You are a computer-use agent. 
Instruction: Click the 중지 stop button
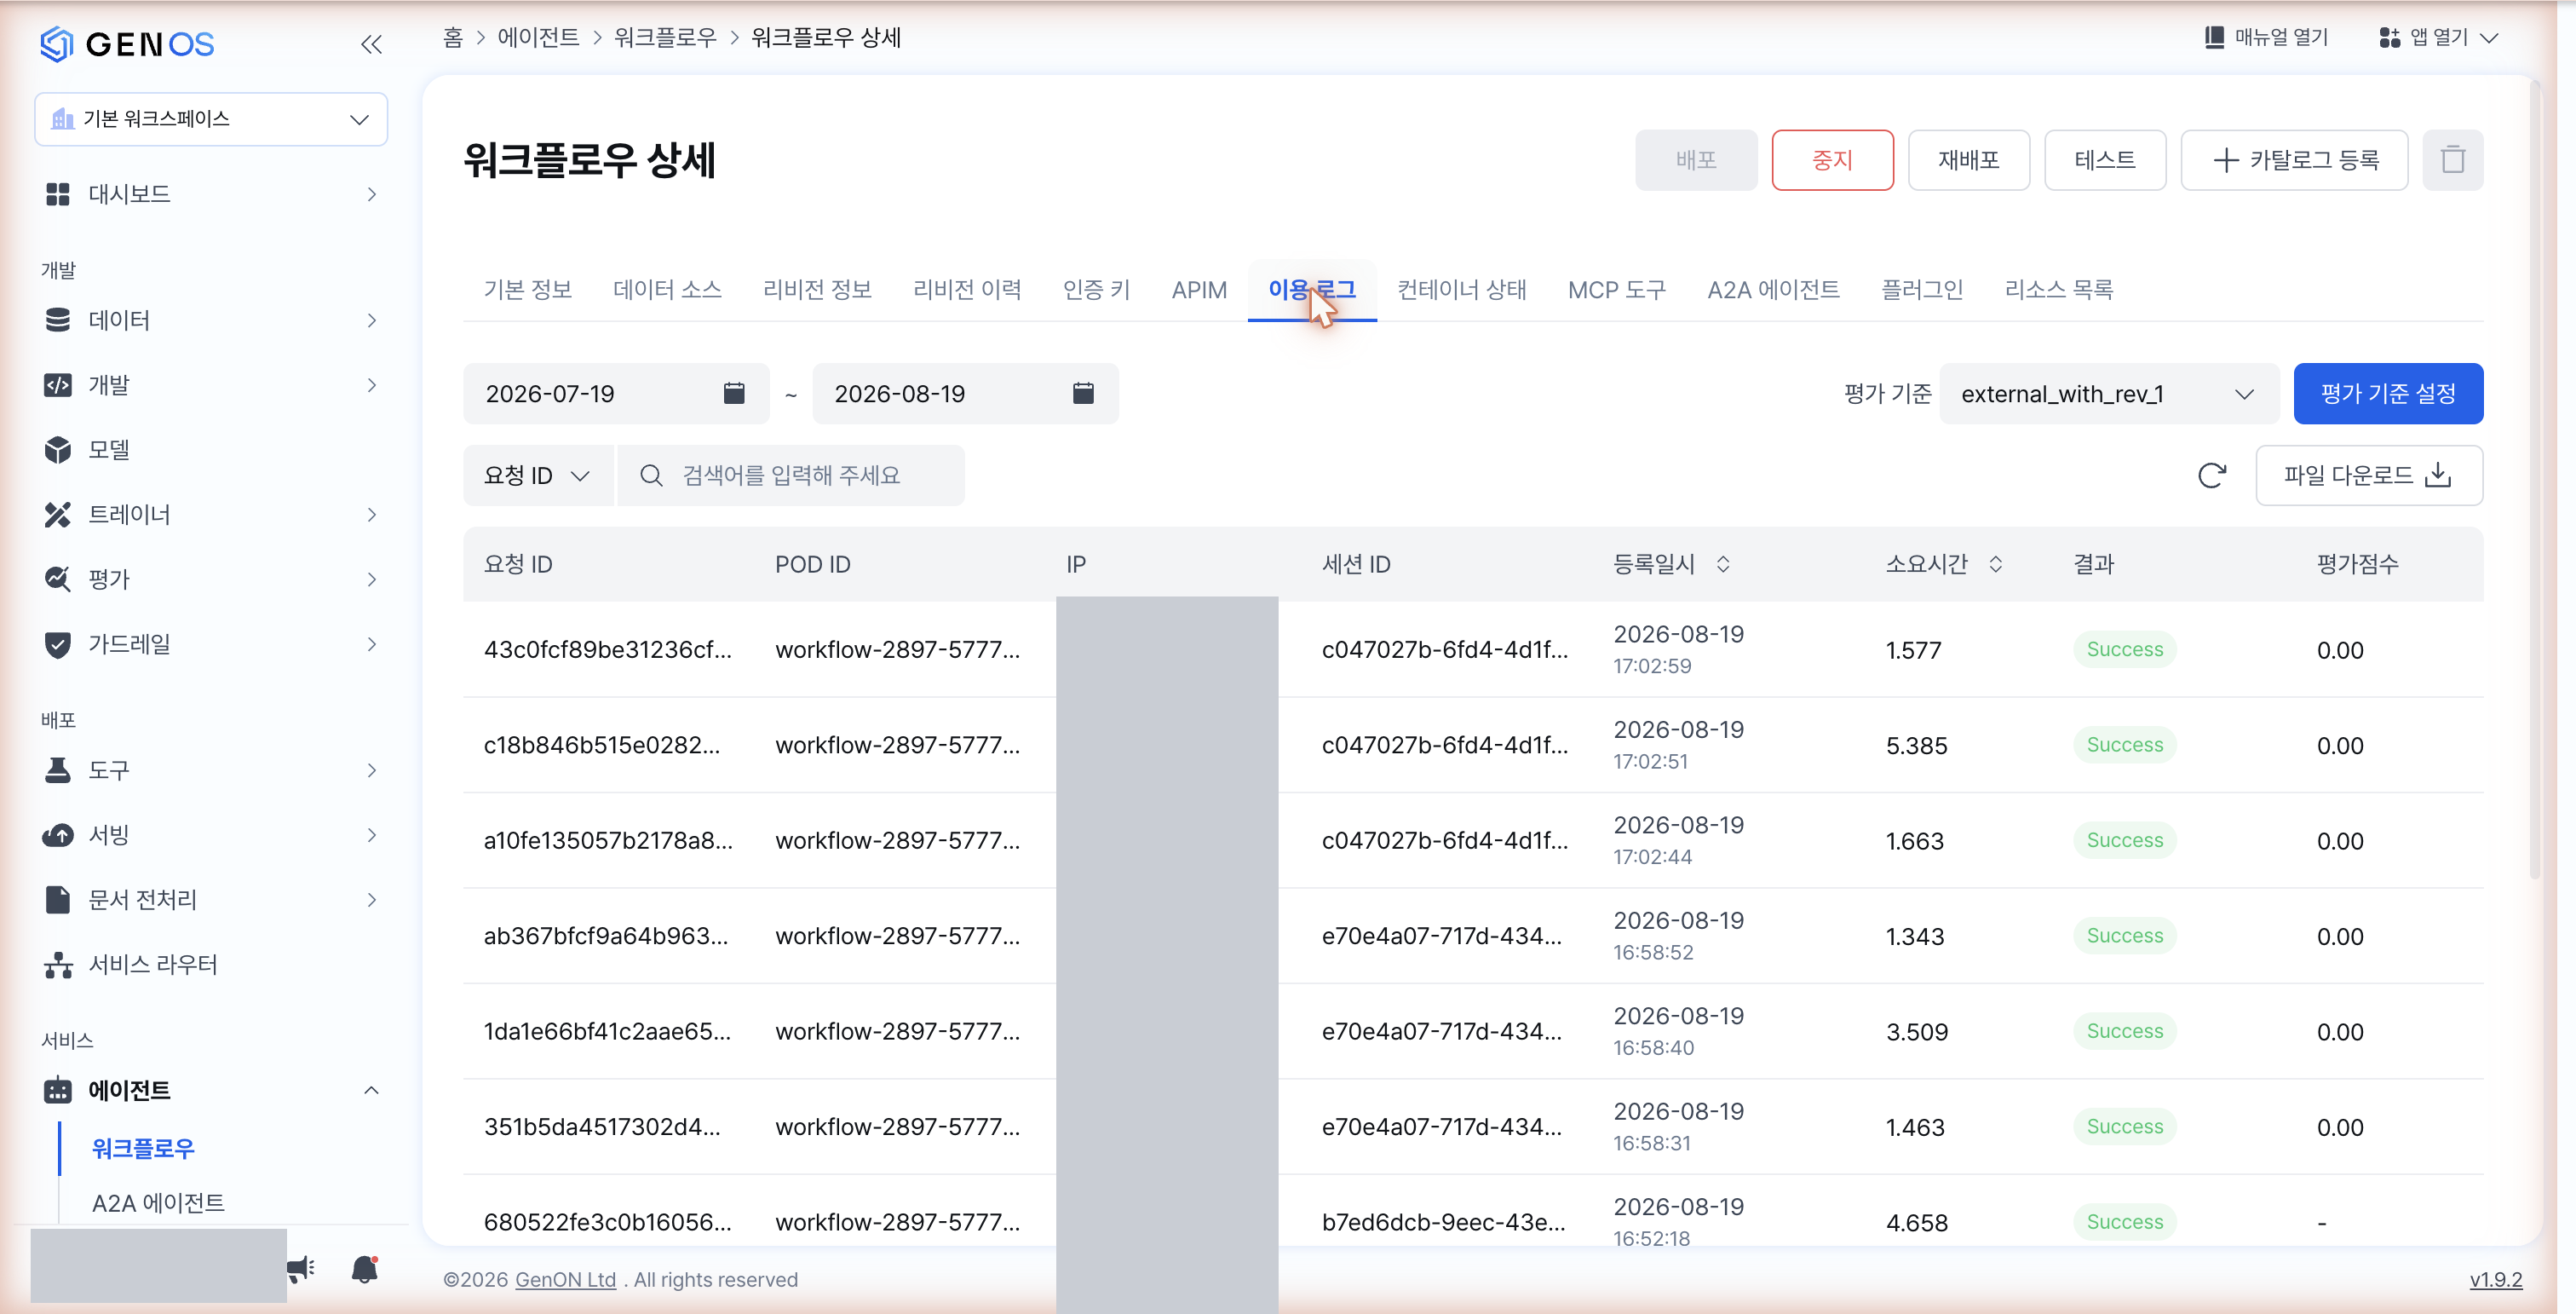coord(1832,160)
